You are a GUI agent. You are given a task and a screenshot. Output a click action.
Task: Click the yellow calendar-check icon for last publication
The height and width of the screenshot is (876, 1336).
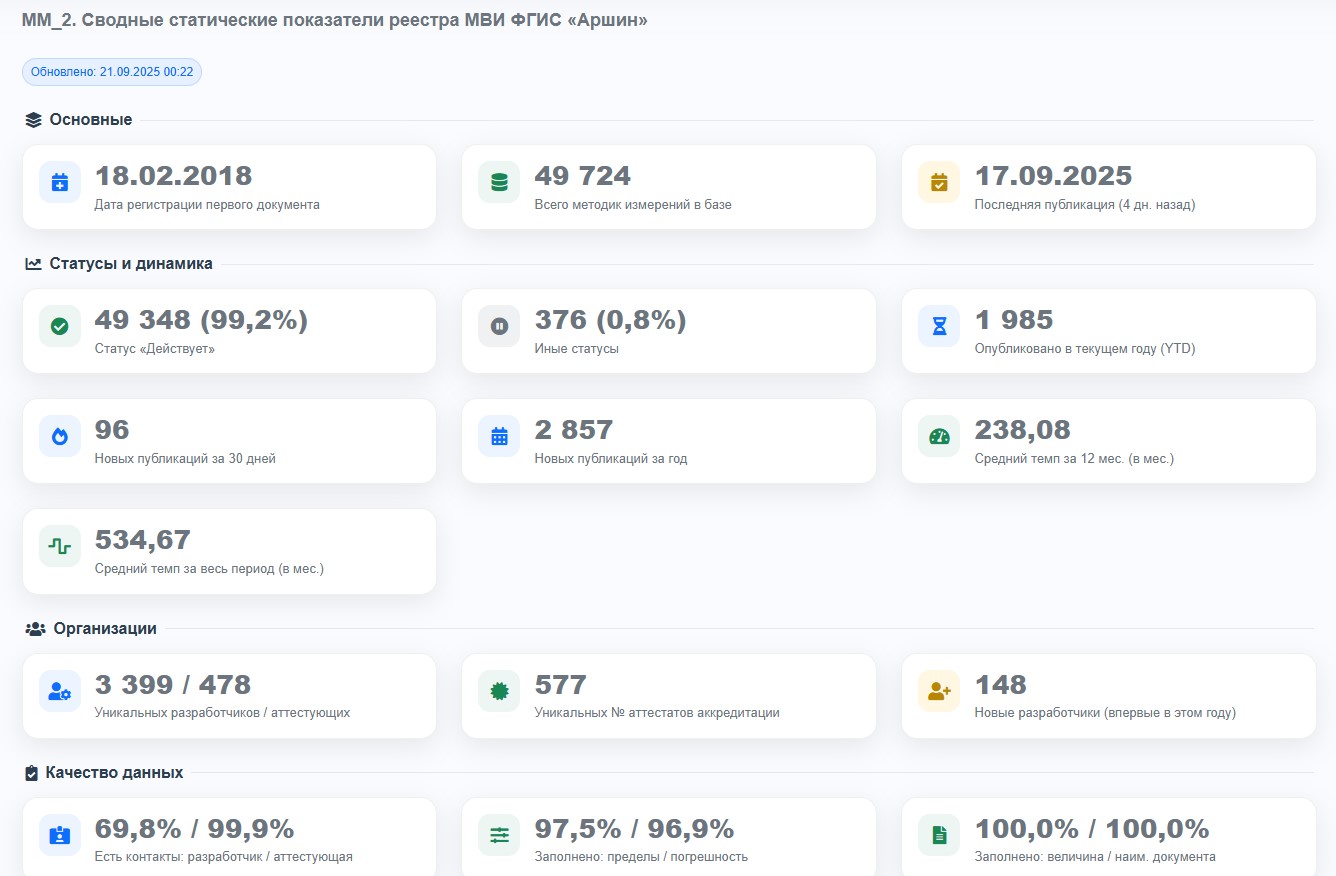pos(939,183)
